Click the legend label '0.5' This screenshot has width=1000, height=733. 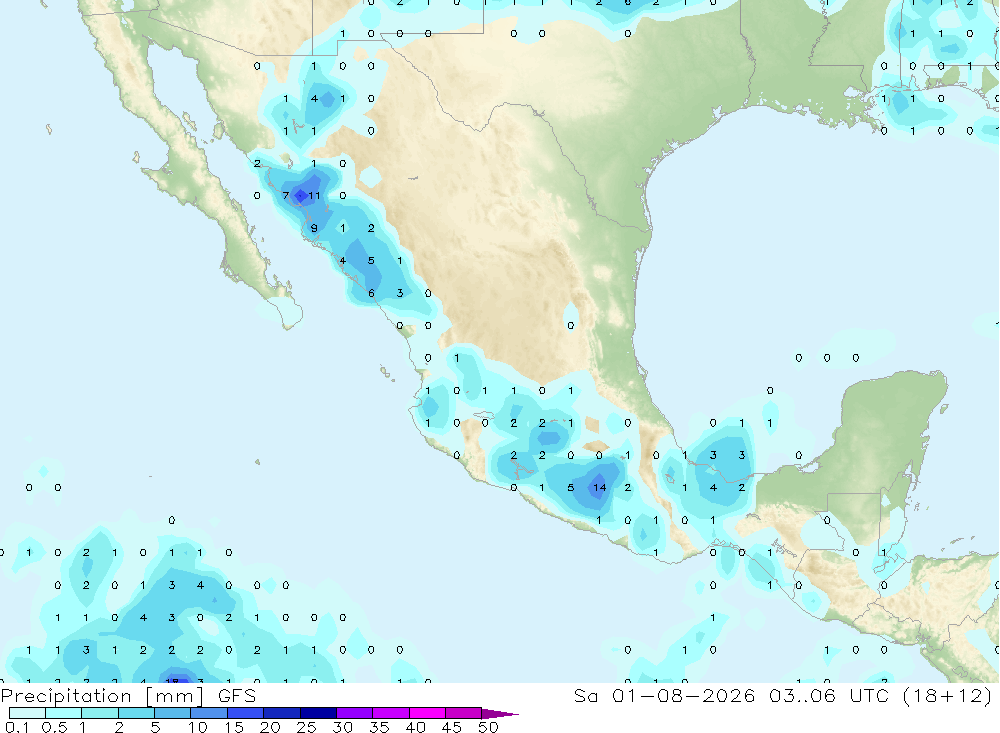[x=54, y=727]
